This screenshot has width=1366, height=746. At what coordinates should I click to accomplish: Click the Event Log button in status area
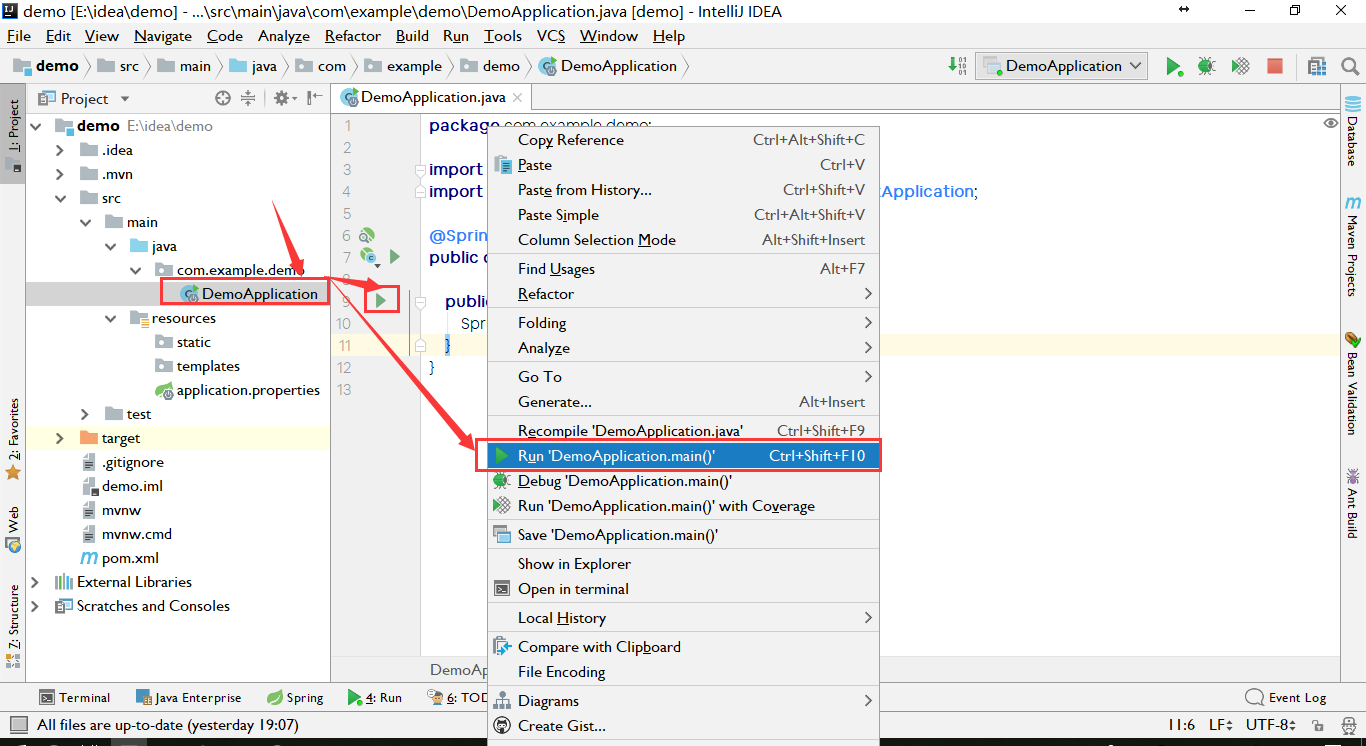tap(1286, 697)
